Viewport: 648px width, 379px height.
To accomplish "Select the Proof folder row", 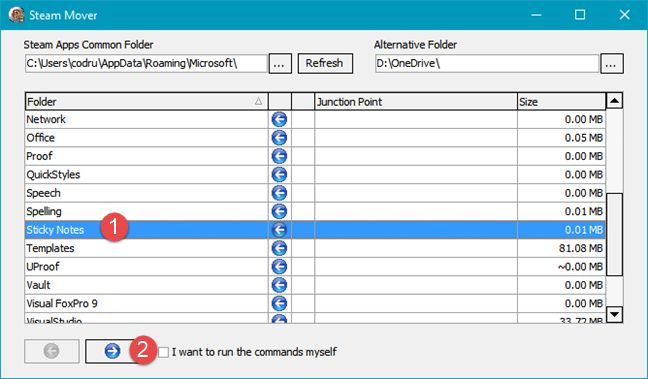I will 315,156.
